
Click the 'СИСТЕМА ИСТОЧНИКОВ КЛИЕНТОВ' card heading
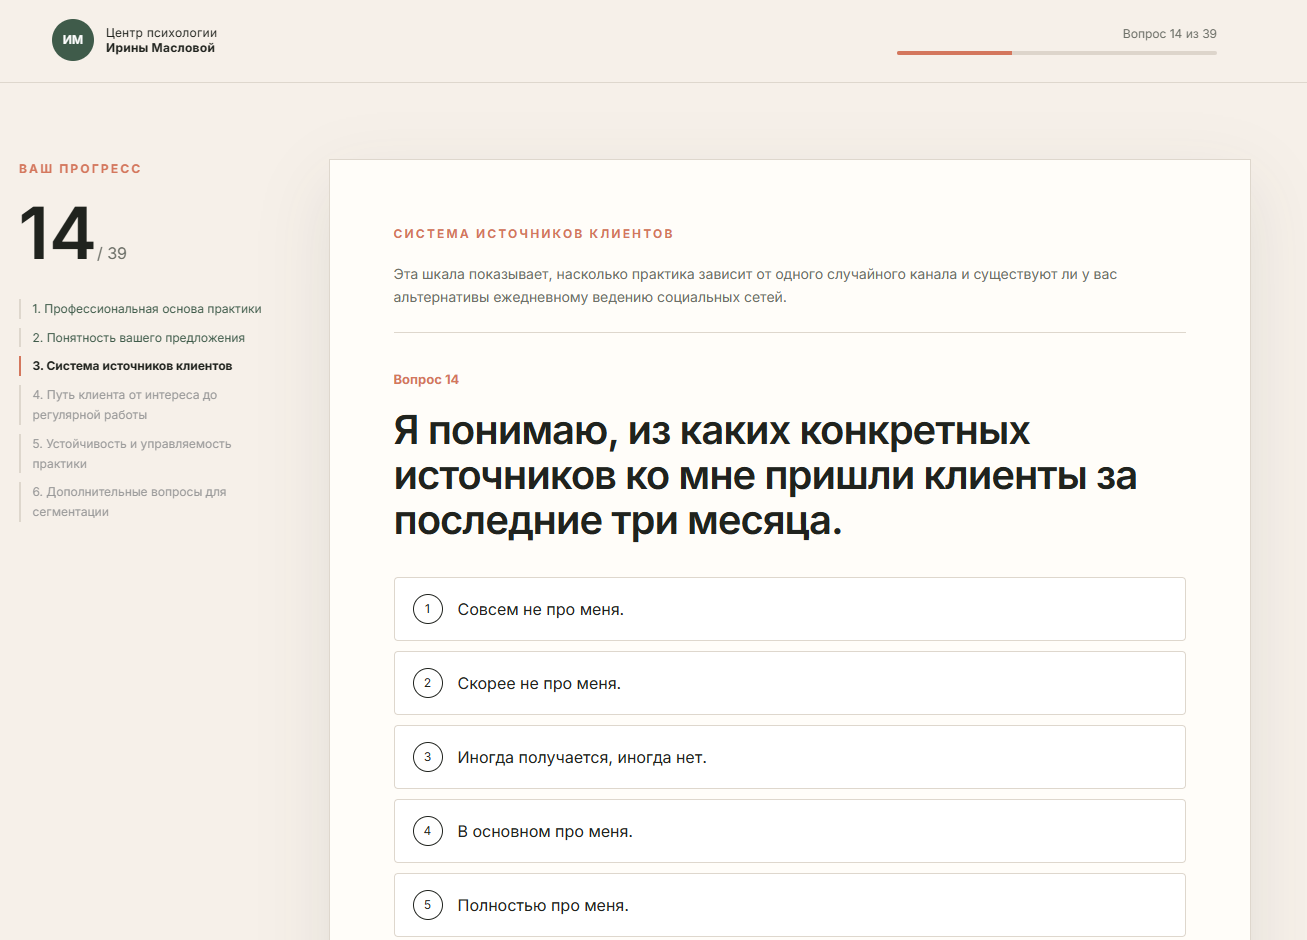coord(533,234)
